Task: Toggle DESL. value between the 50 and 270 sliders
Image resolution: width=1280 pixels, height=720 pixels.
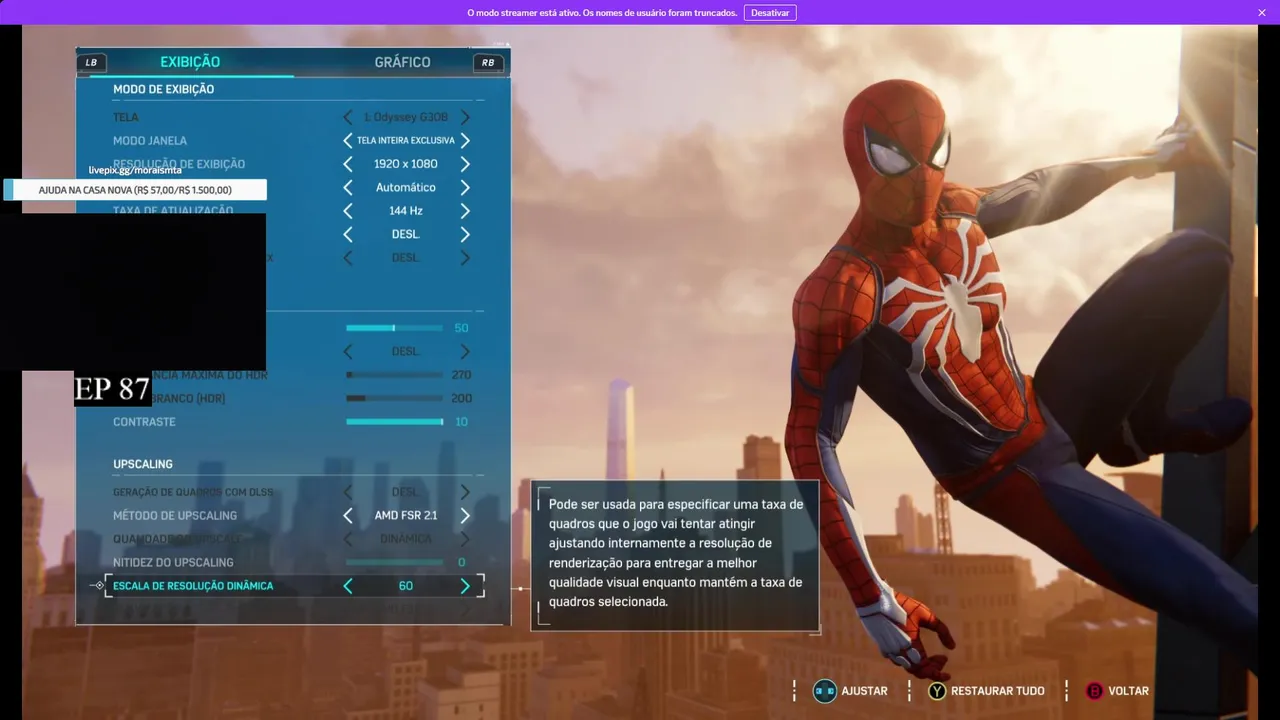Action: click(x=406, y=352)
